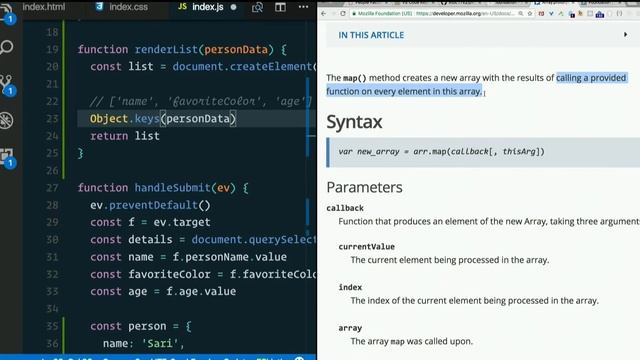This screenshot has width=640, height=360.
Task: Switch to the index.css tab
Action: [122, 7]
